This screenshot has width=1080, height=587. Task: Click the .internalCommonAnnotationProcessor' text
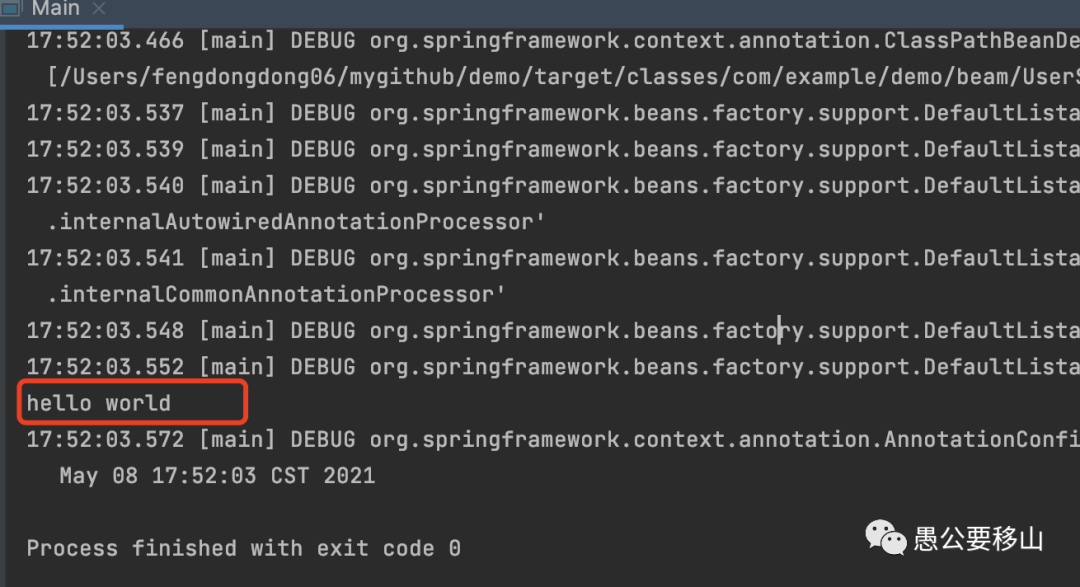coord(276,294)
